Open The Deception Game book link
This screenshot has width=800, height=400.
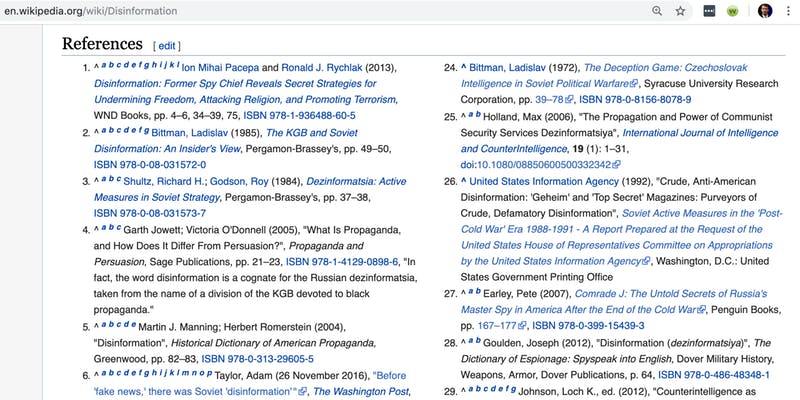[x=604, y=76]
